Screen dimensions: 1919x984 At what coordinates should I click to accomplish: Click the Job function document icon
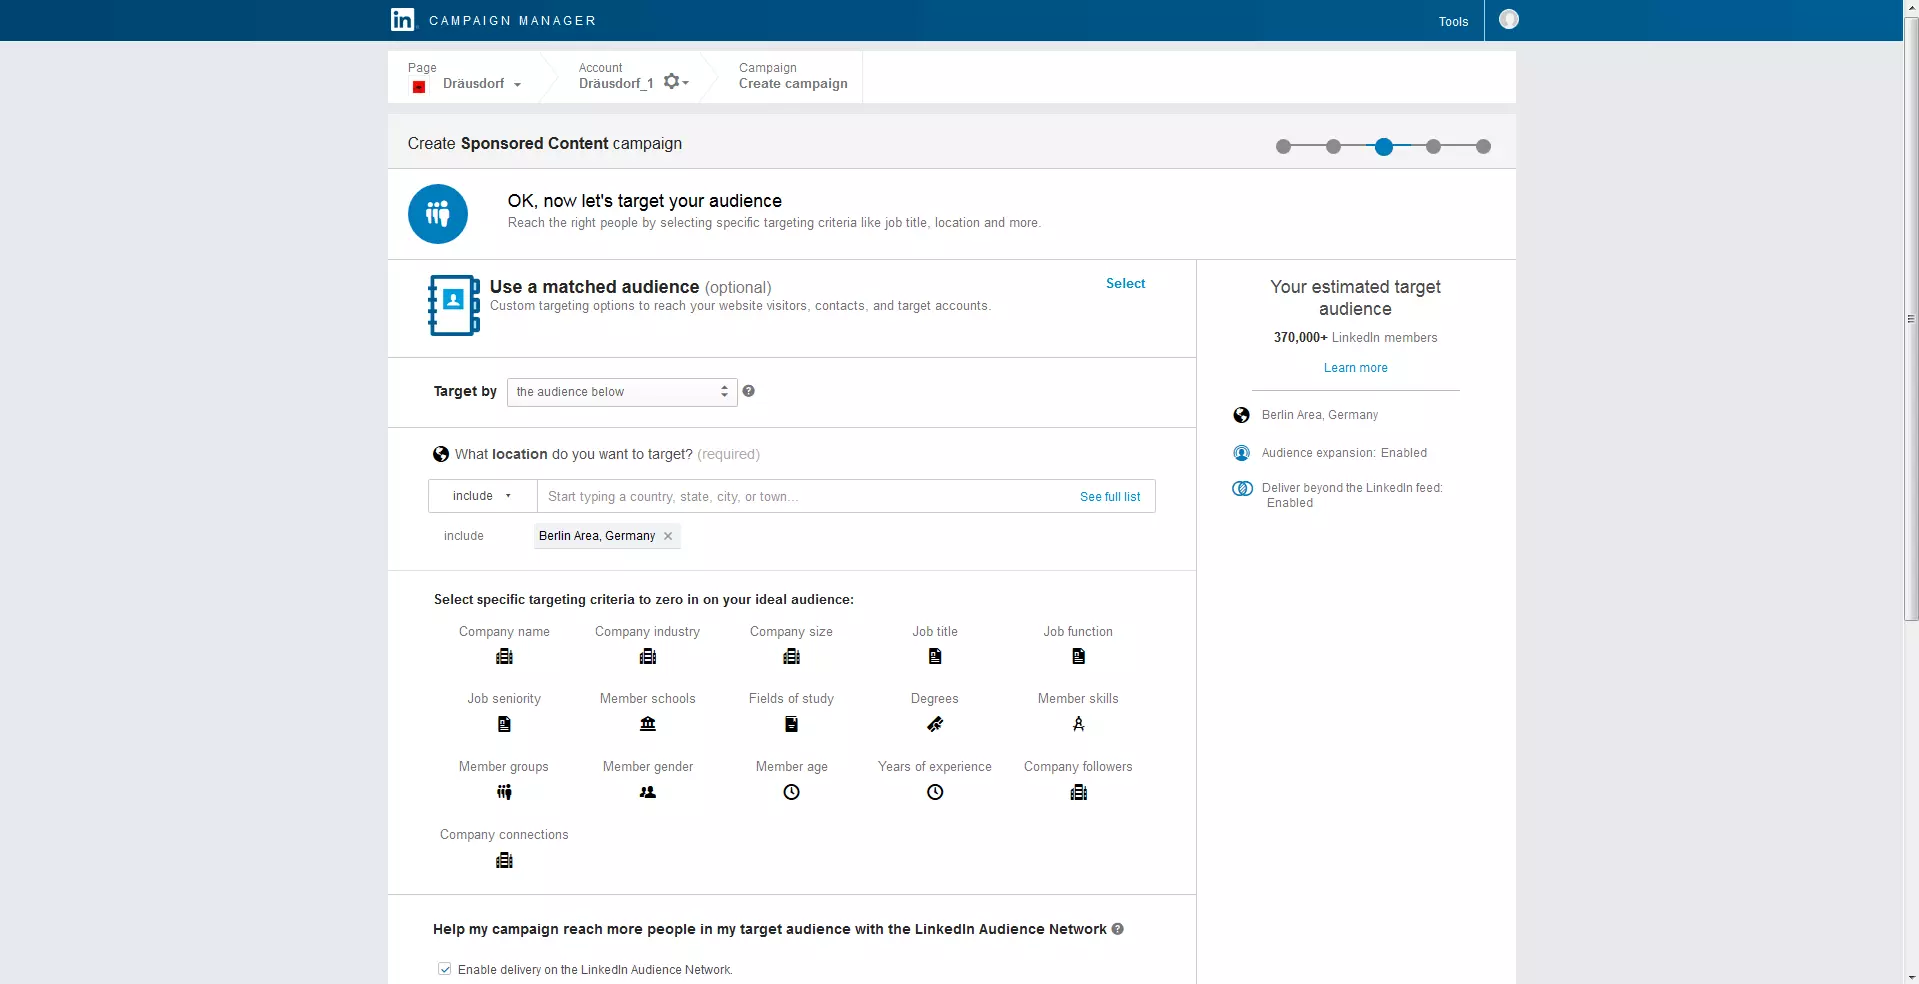[1078, 657]
